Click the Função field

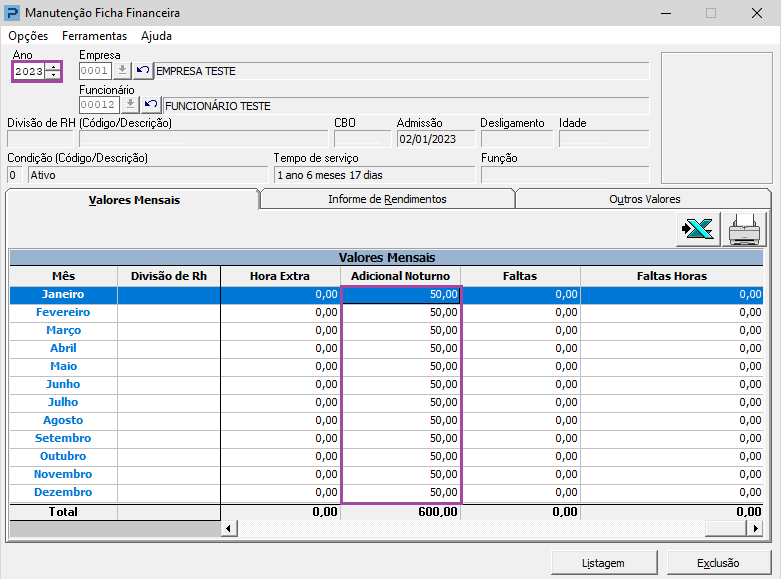coord(565,175)
